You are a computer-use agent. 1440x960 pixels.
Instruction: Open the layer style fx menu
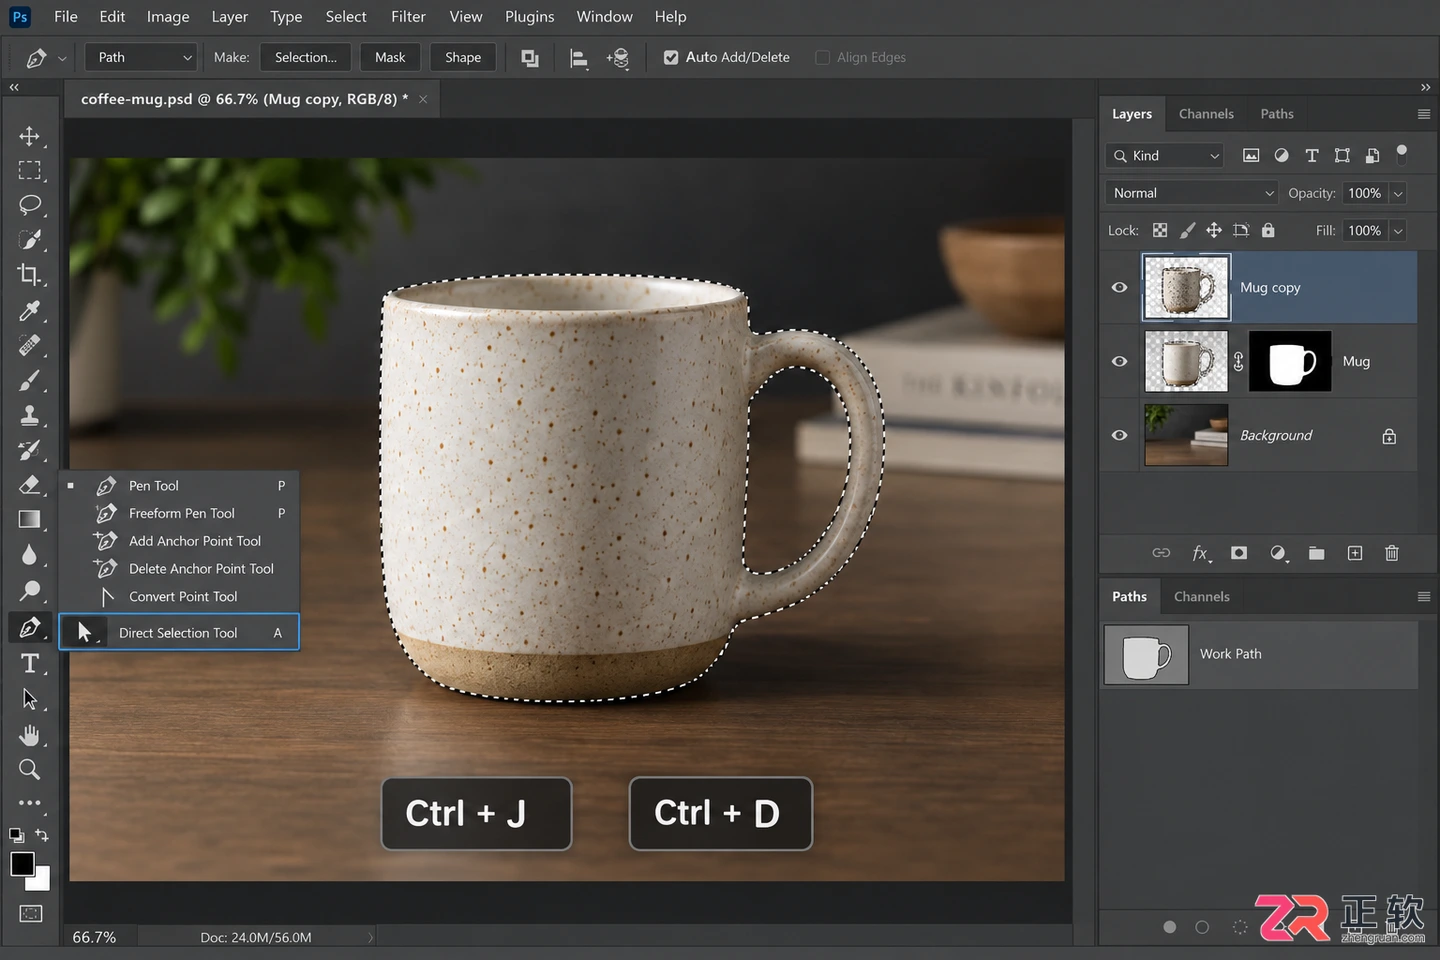(1201, 553)
